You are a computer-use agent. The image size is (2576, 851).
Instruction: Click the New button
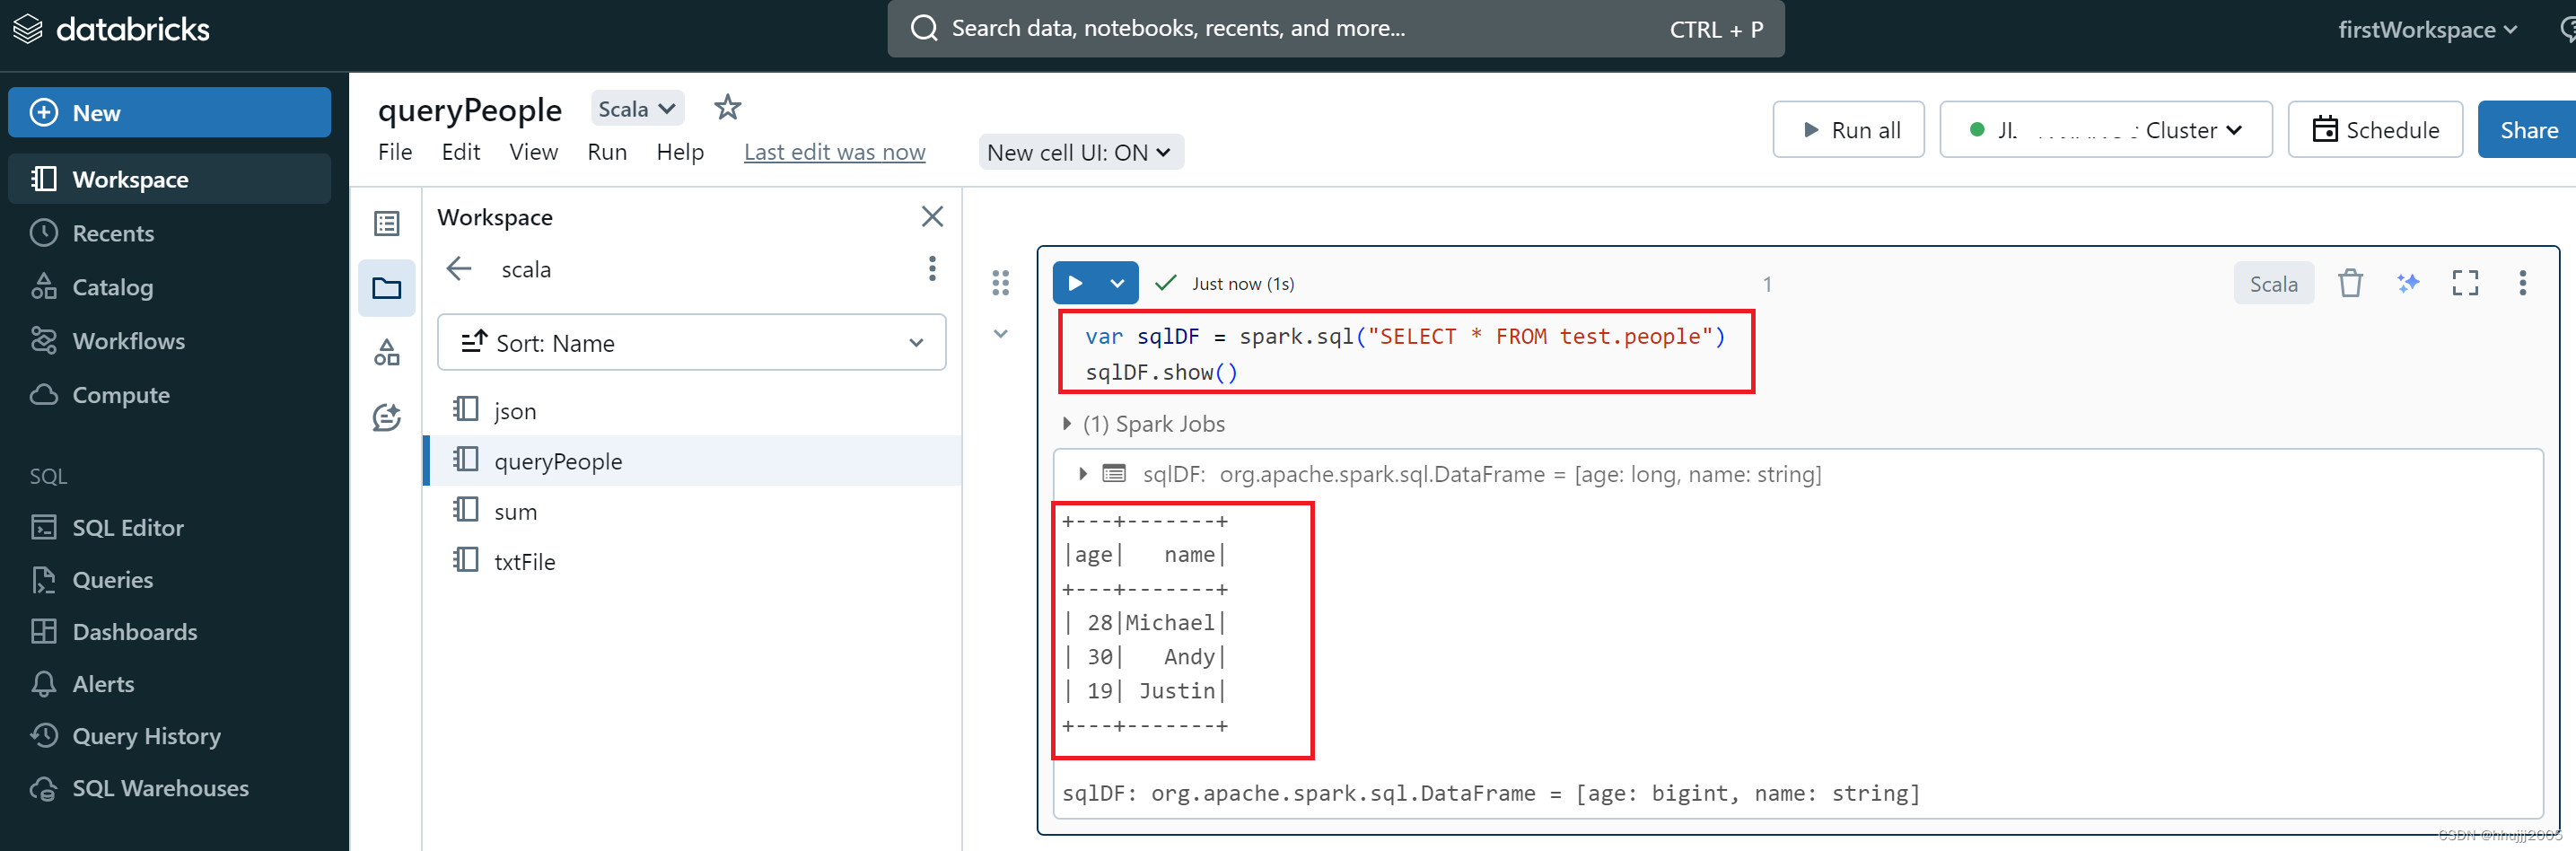coord(169,113)
